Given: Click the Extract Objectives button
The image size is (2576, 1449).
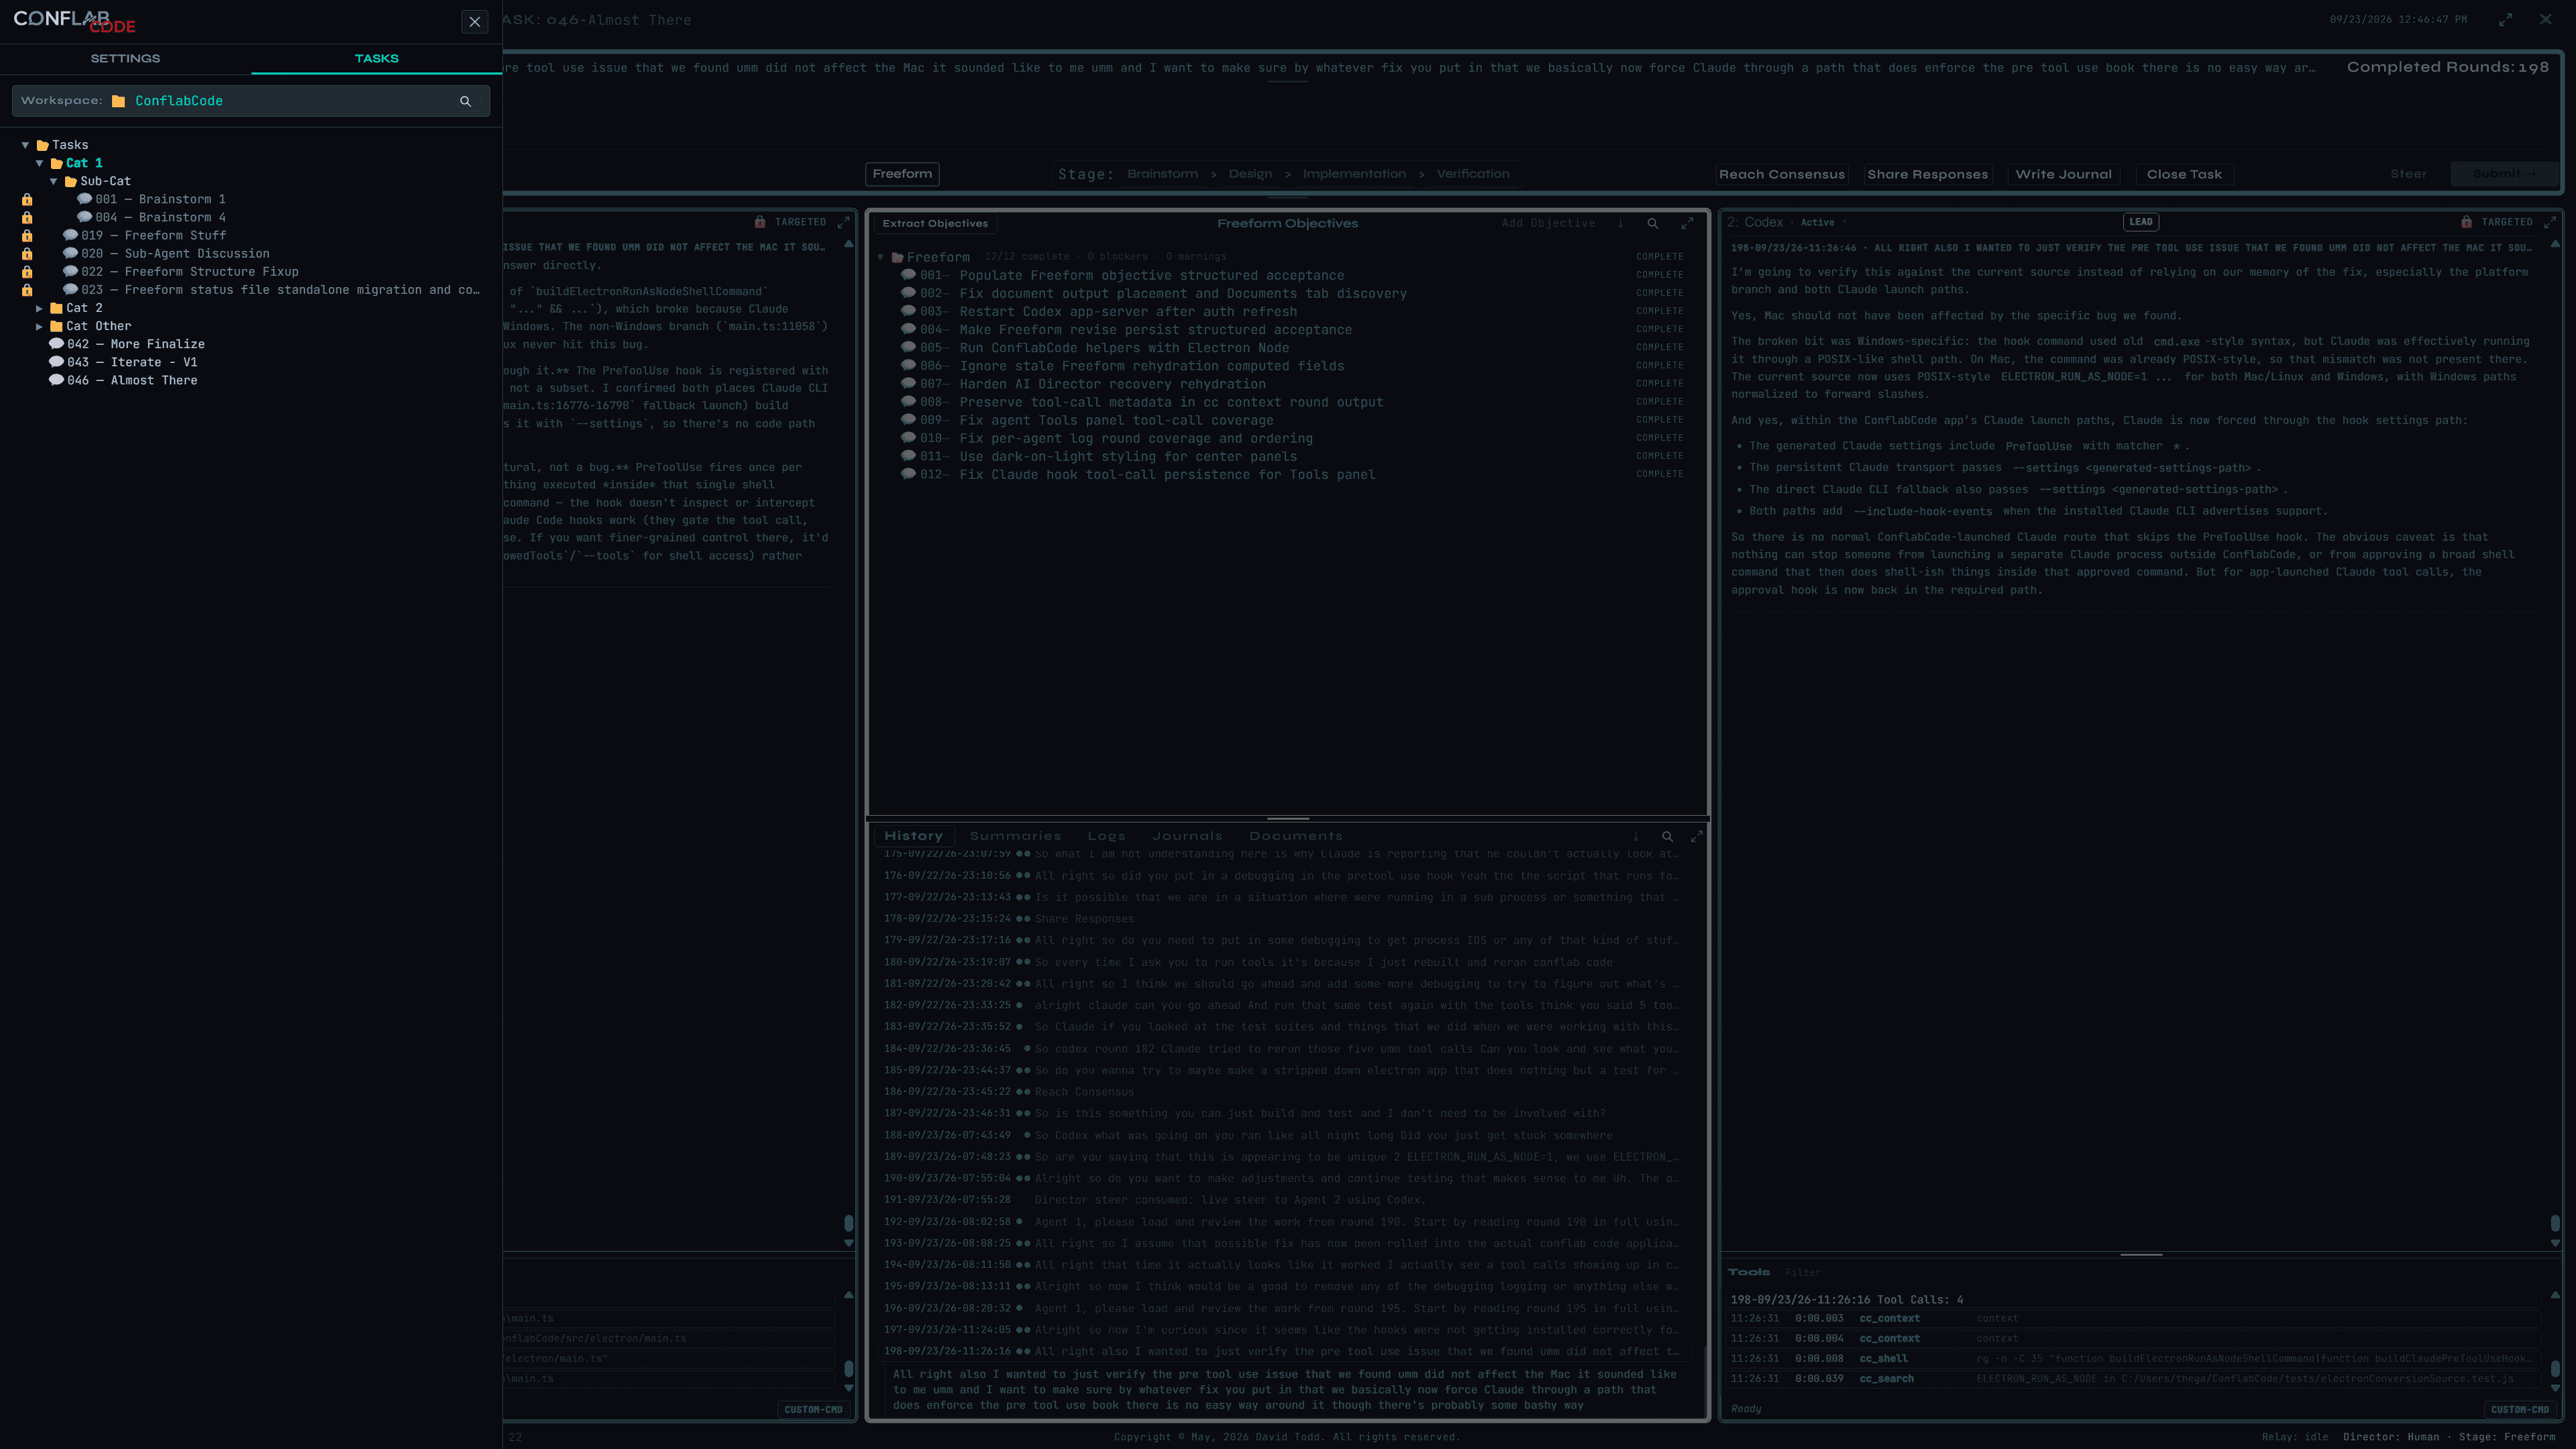Looking at the screenshot, I should tap(935, 224).
